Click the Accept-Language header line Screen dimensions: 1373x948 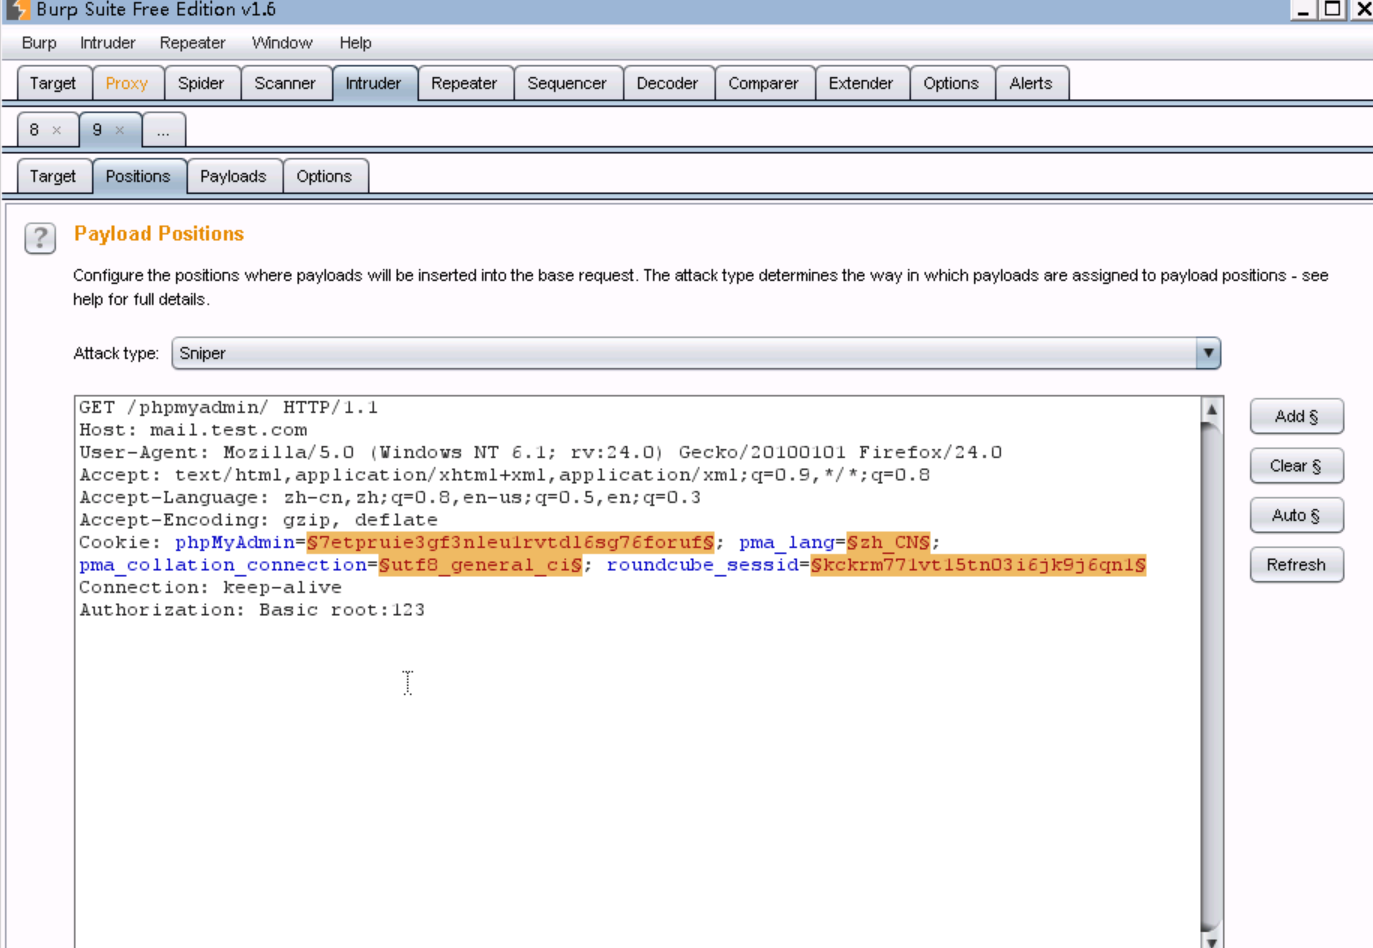tap(390, 497)
